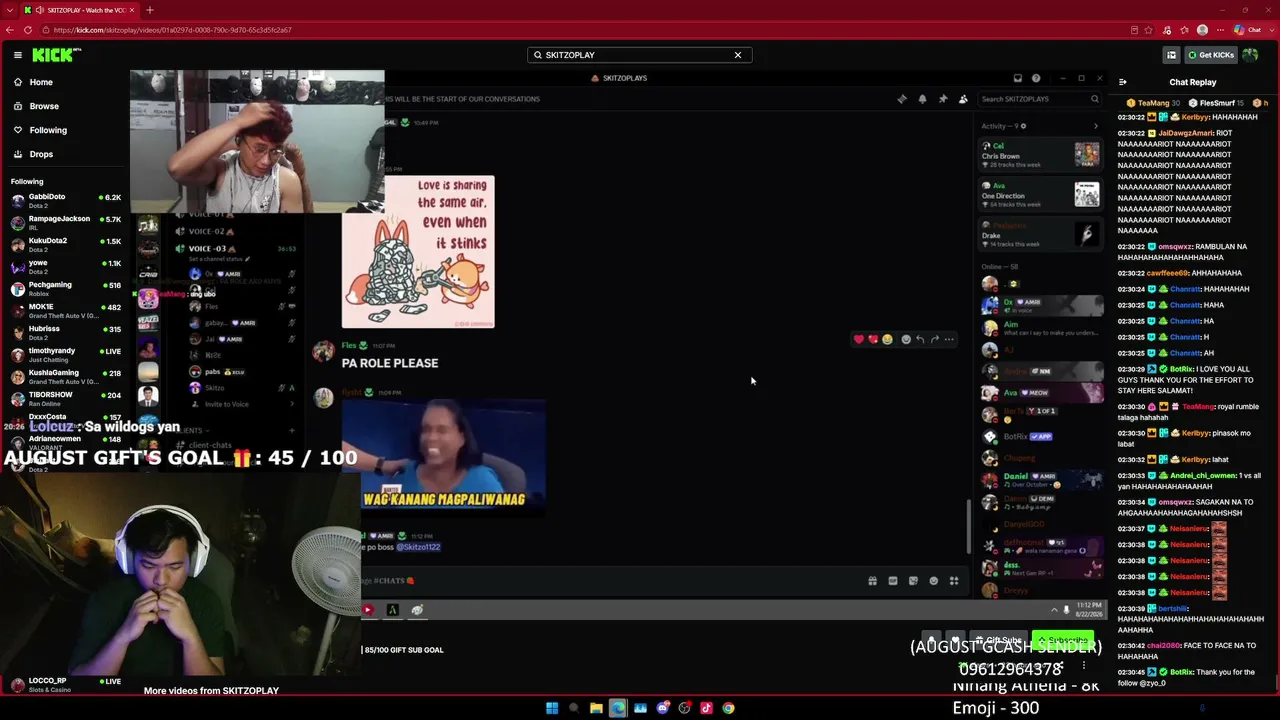Click the Search SKITZOPLAYS field in Discord

point(1039,99)
